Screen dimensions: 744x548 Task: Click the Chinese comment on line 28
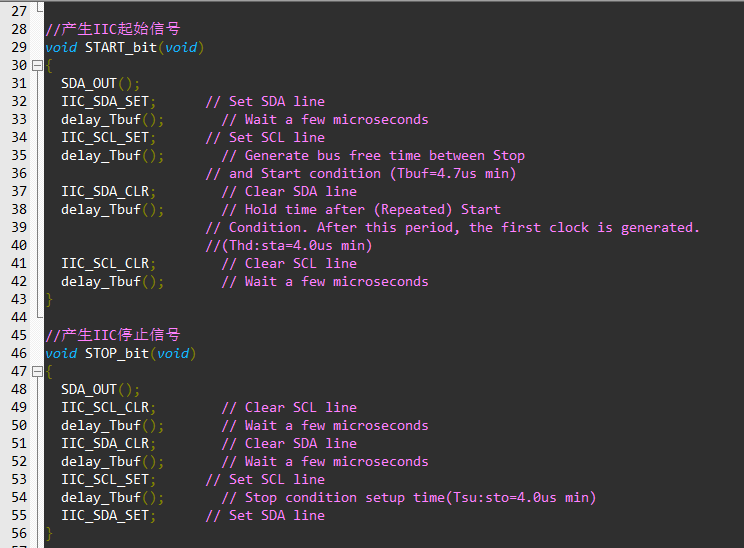coord(113,29)
